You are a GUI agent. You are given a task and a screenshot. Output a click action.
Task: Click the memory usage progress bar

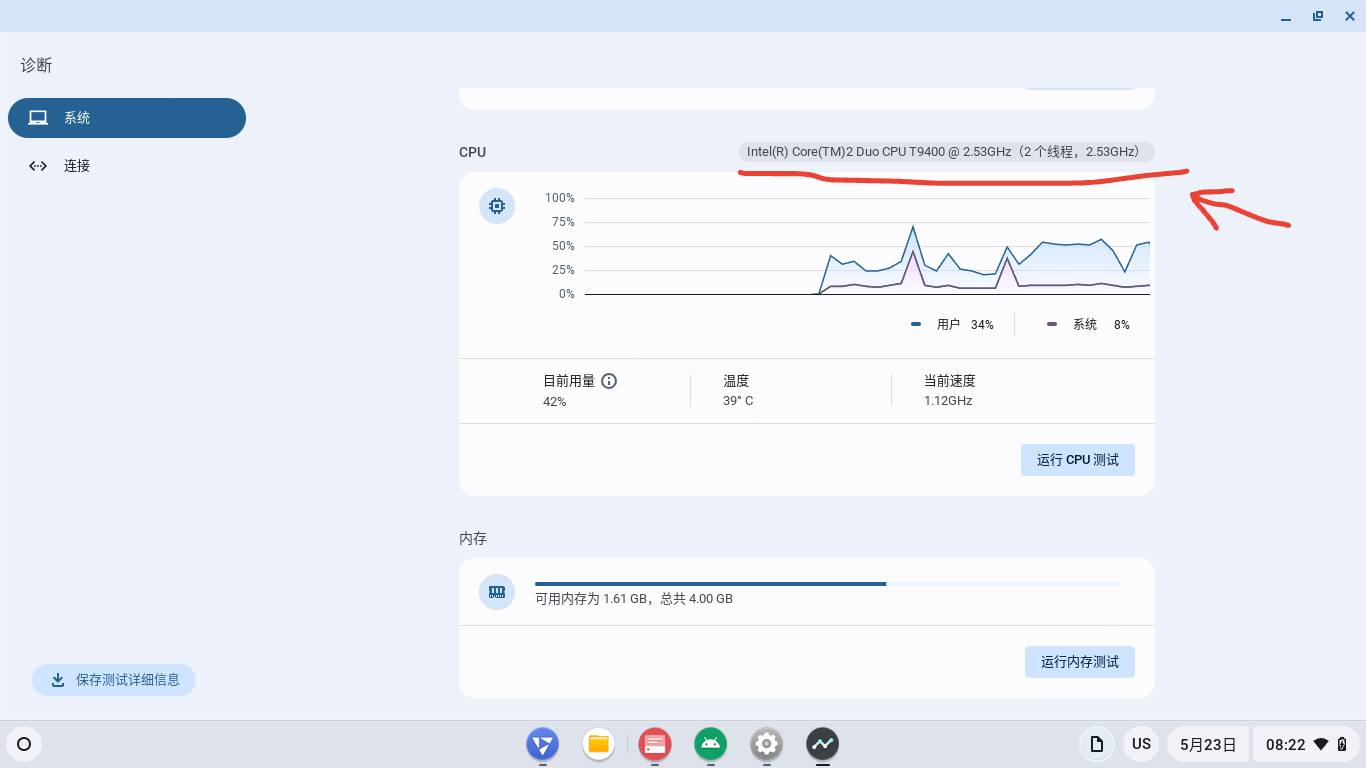(x=830, y=583)
